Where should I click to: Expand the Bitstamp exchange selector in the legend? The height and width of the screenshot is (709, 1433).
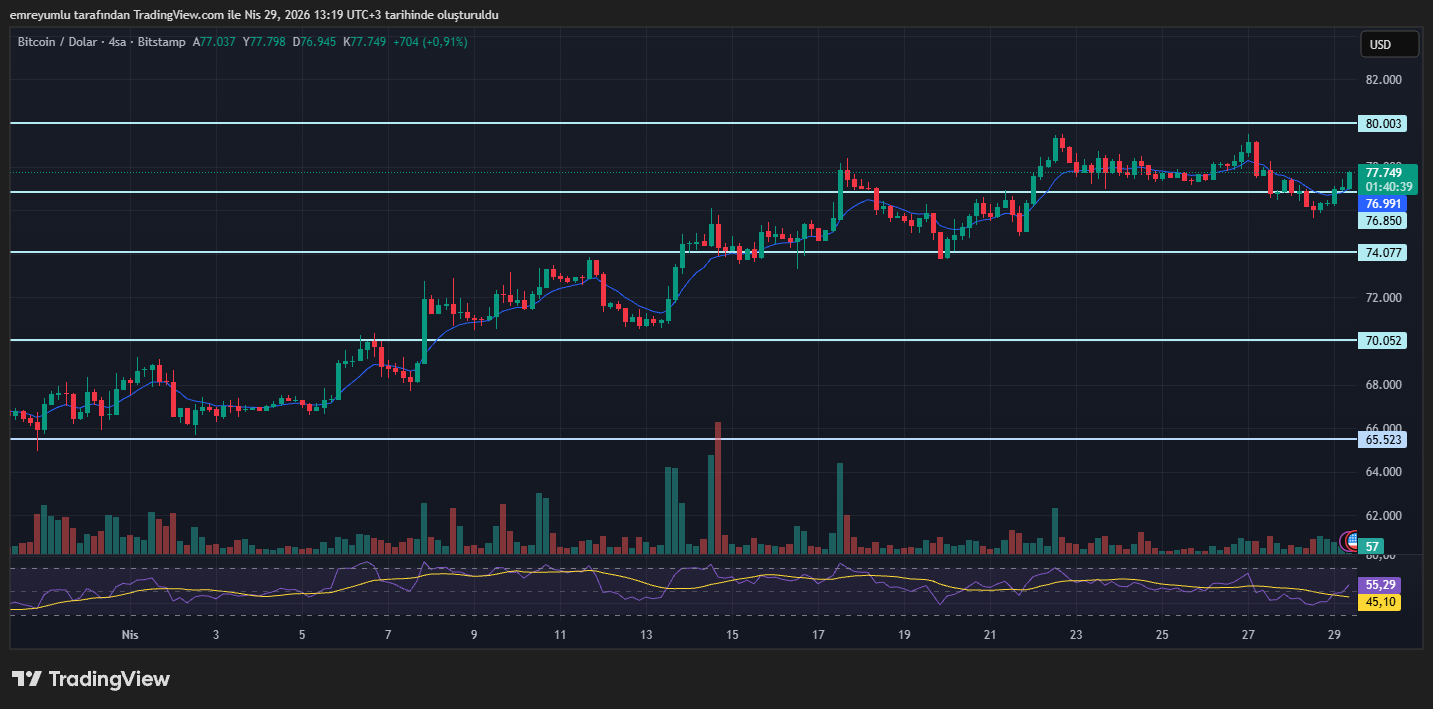point(162,42)
